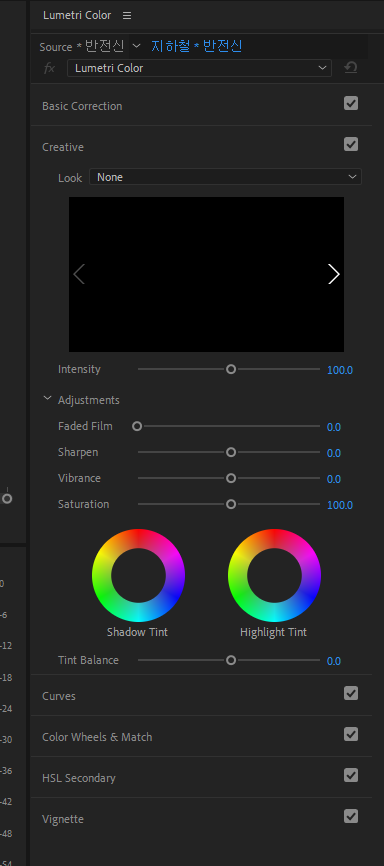Click the -36 dB mark on audio meter

pos(6,770)
